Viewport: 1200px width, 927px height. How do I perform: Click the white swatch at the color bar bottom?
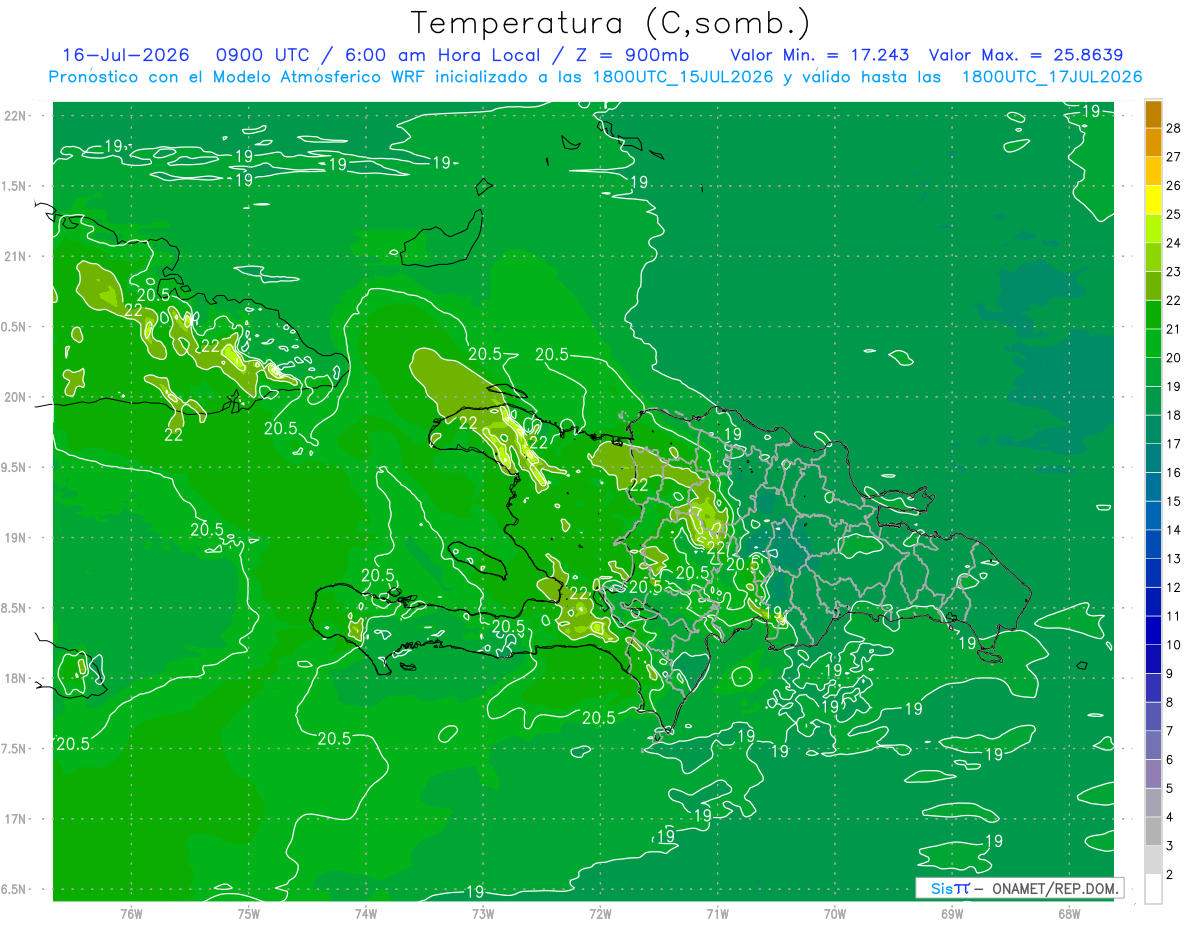tap(1153, 889)
